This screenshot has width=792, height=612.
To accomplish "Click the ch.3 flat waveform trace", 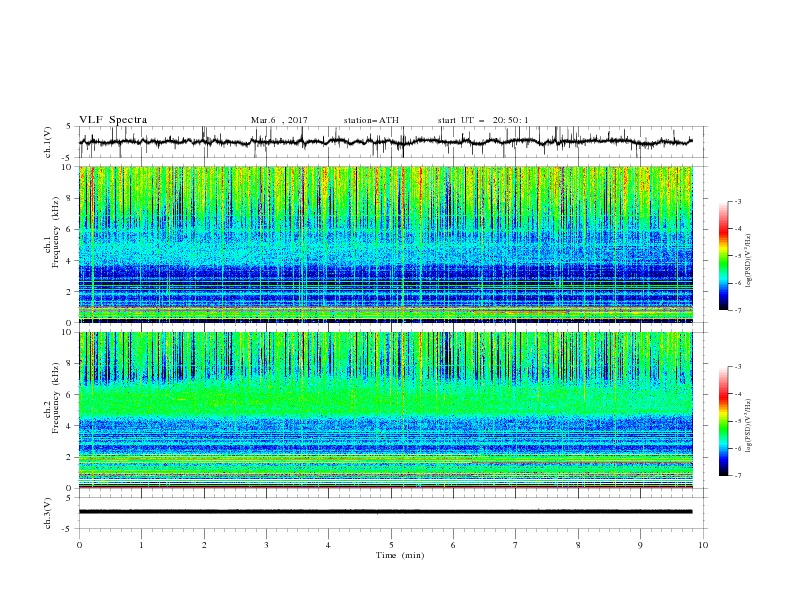I will (x=386, y=512).
